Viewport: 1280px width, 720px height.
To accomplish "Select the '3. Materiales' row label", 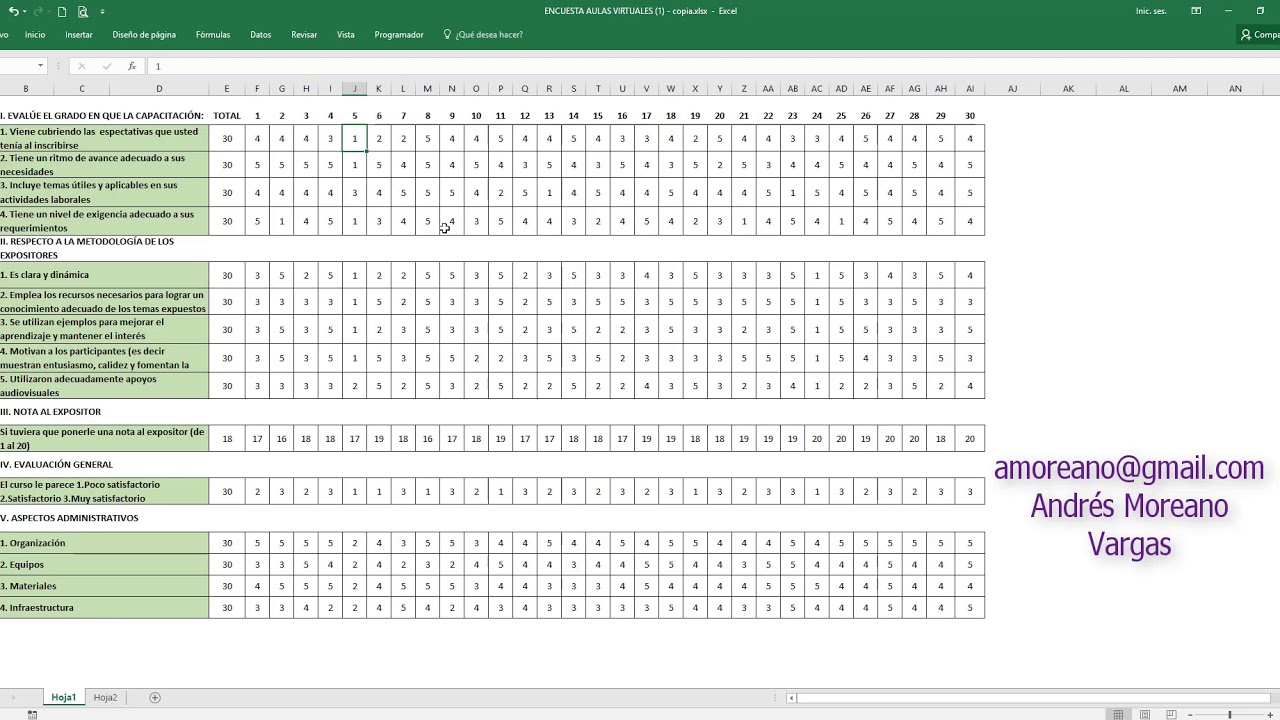I will [x=104, y=586].
